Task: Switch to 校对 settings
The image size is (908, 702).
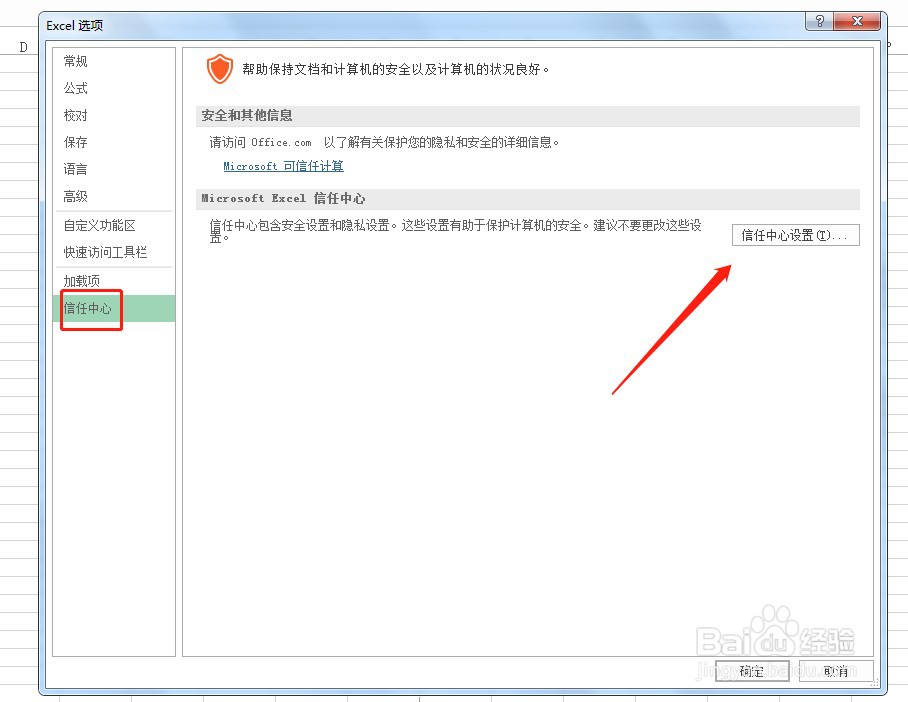Action: (x=114, y=115)
